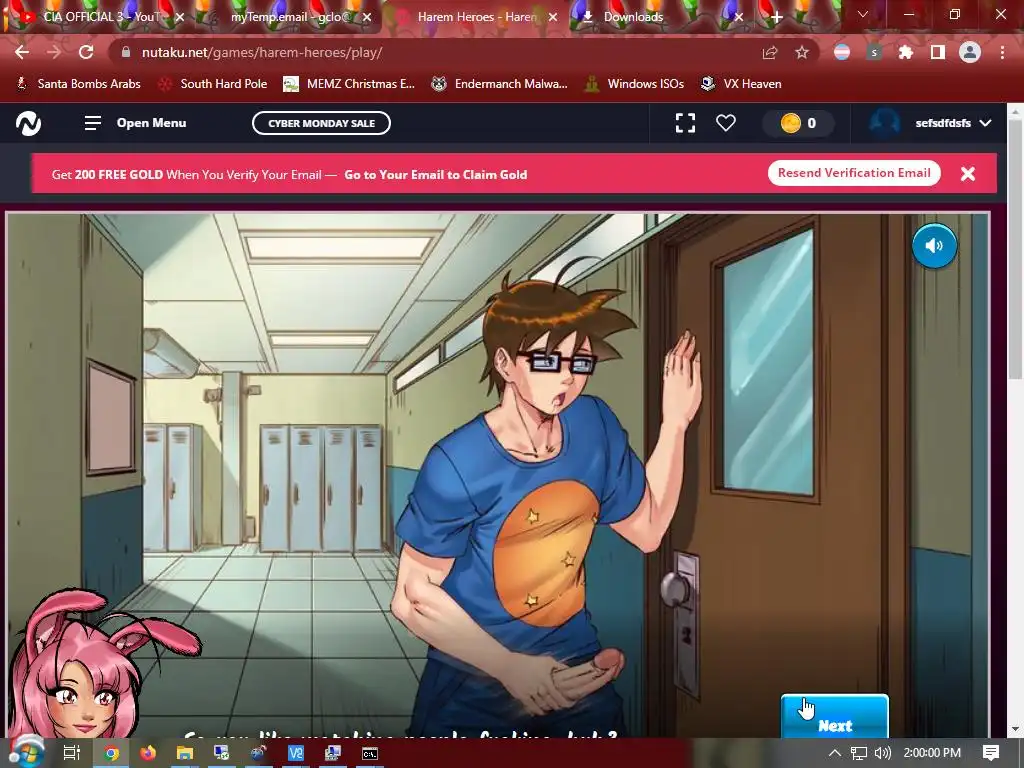Open Menu hamburger button
Viewport: 1024px width, 768px height.
point(135,123)
